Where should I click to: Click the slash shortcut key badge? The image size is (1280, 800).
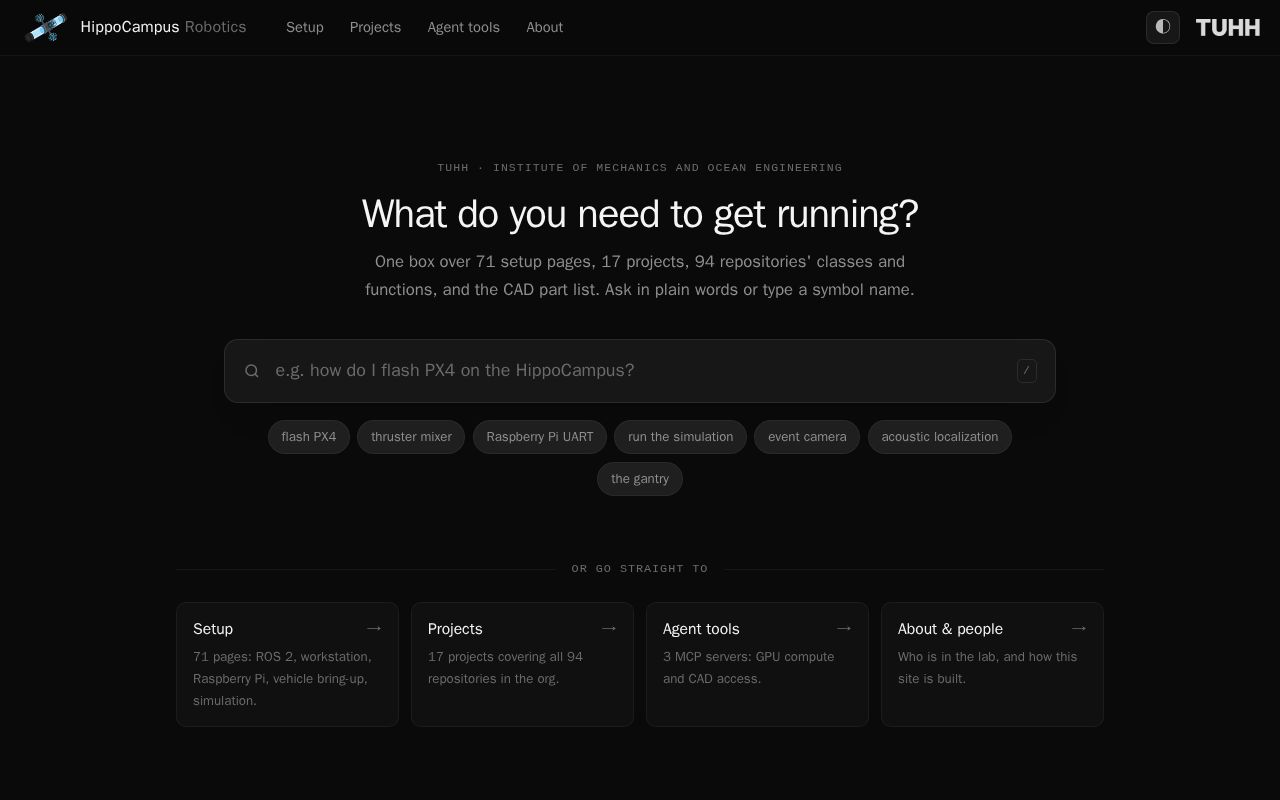(x=1027, y=371)
